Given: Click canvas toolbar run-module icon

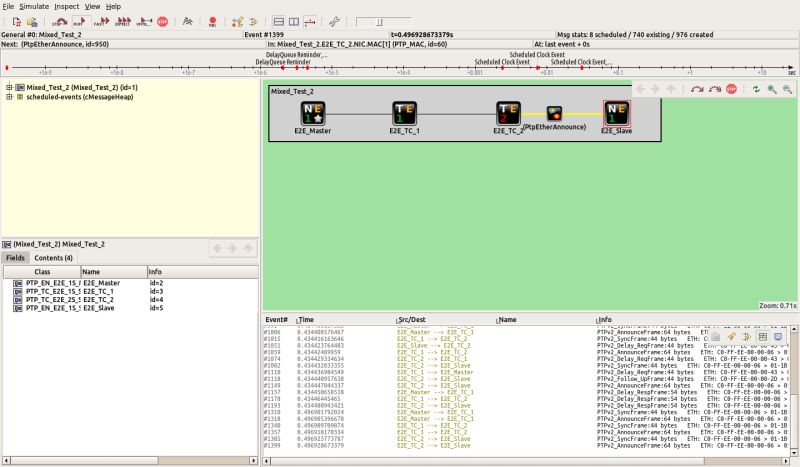Looking at the screenshot, I should (x=696, y=89).
